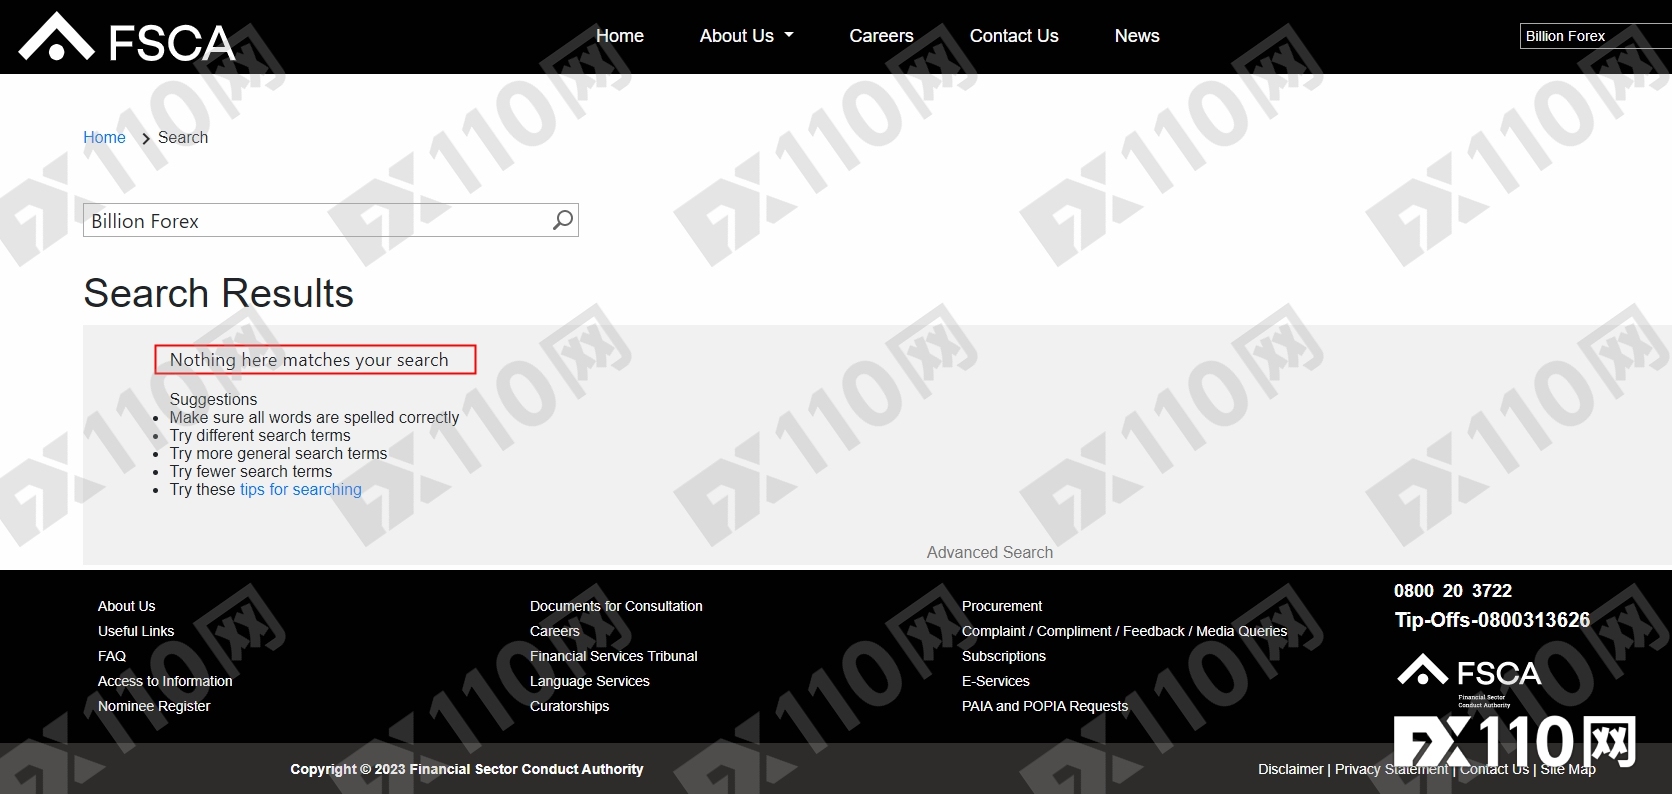Open the Home menu item
Screen dimensions: 1672x794
pyautogui.click(x=620, y=36)
